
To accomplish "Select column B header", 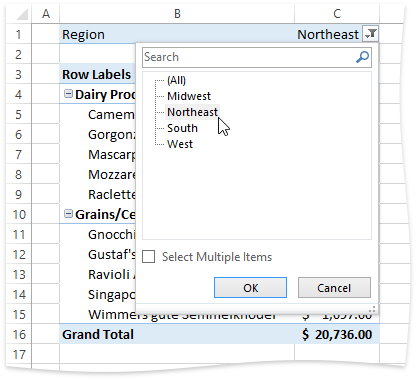I will (177, 13).
